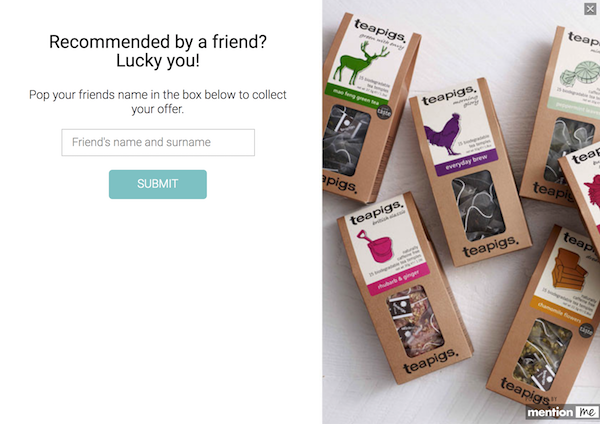Close the referral popup with the X
Image resolution: width=600 pixels, height=424 pixels.
(x=590, y=9)
